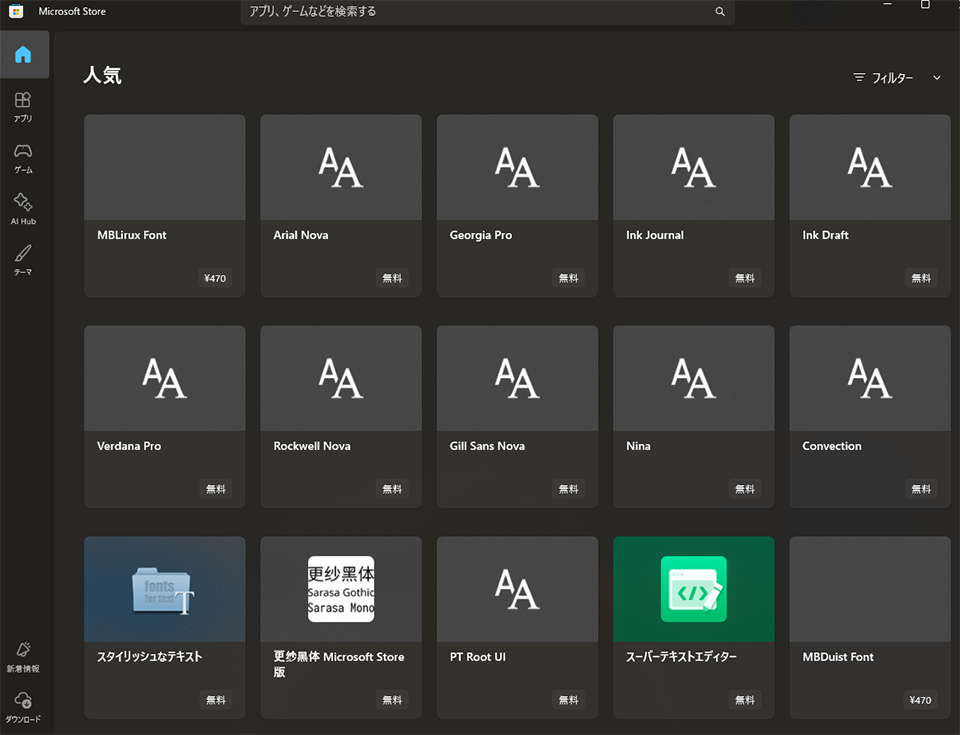Select the Gill Sans Nova title text
Screen dimensions: 960x735
coord(487,446)
